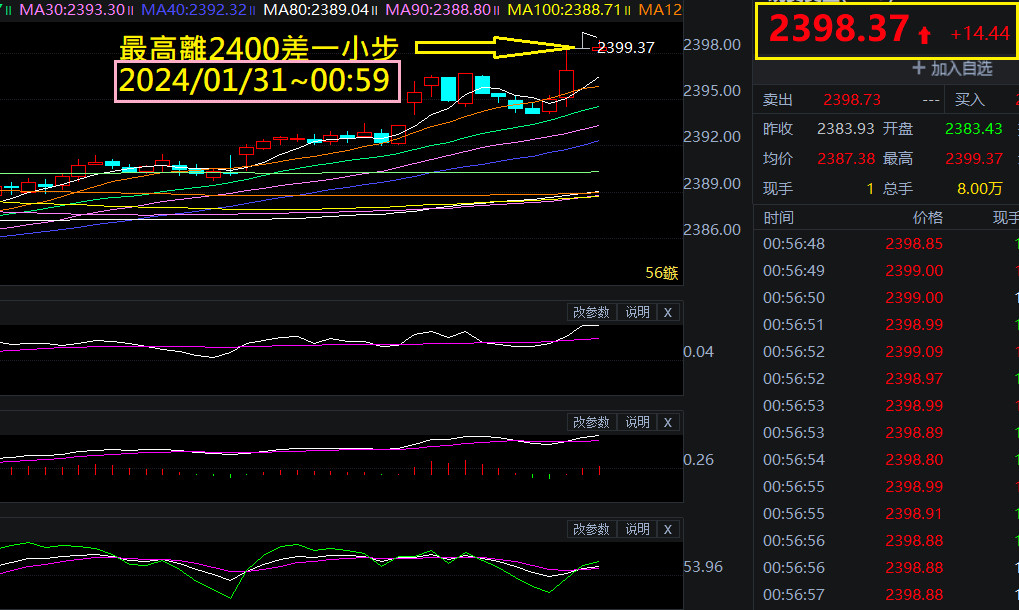The width and height of the screenshot is (1019, 610).
Task: Click the 2399.37 high marker on chart
Action: (626, 47)
